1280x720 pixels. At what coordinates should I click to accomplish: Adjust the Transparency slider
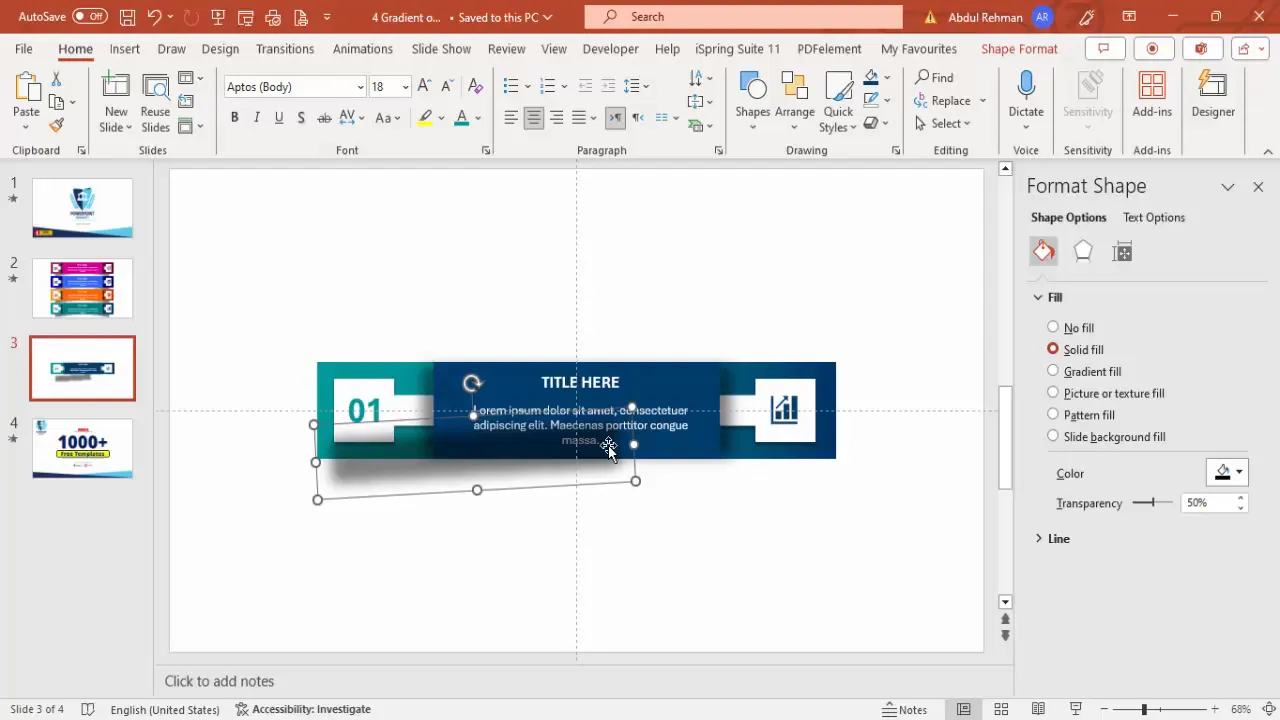(1152, 503)
